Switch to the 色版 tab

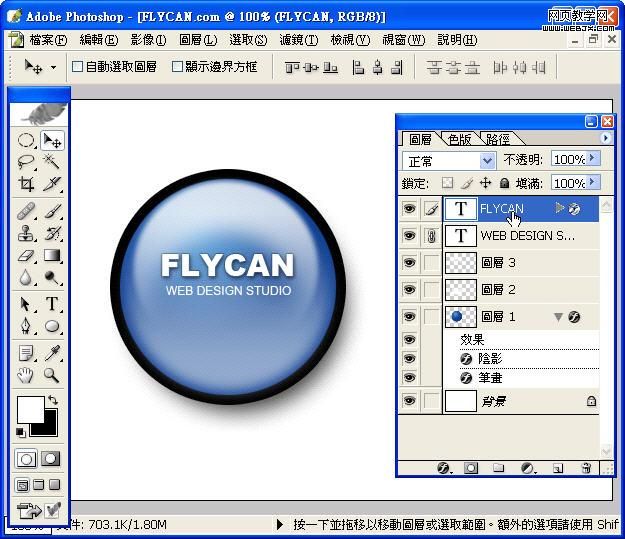(459, 139)
